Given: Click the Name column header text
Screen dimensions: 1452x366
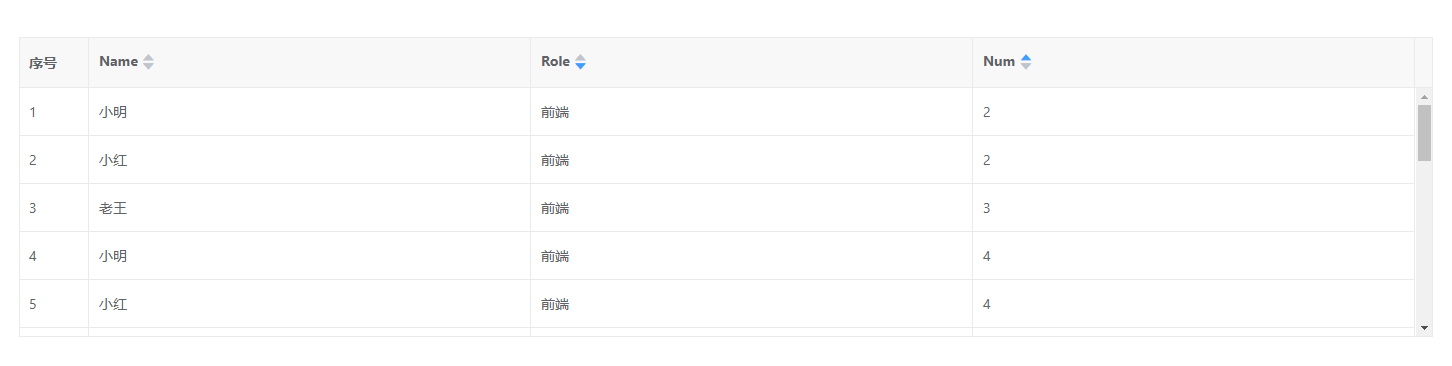Looking at the screenshot, I should point(118,62).
